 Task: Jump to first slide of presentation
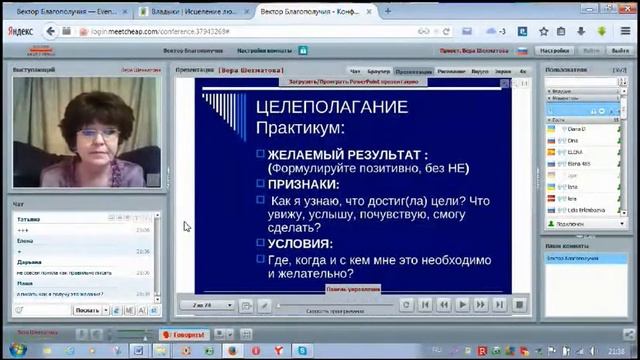pos(425,304)
